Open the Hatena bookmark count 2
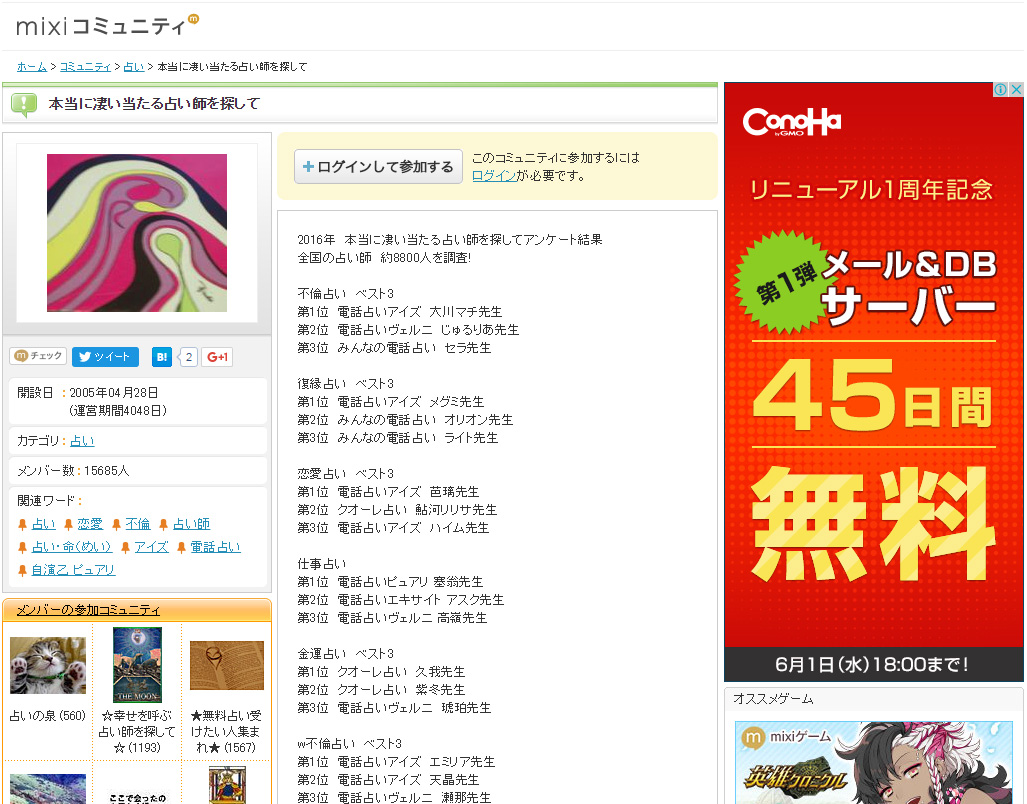This screenshot has width=1027, height=804. (189, 357)
